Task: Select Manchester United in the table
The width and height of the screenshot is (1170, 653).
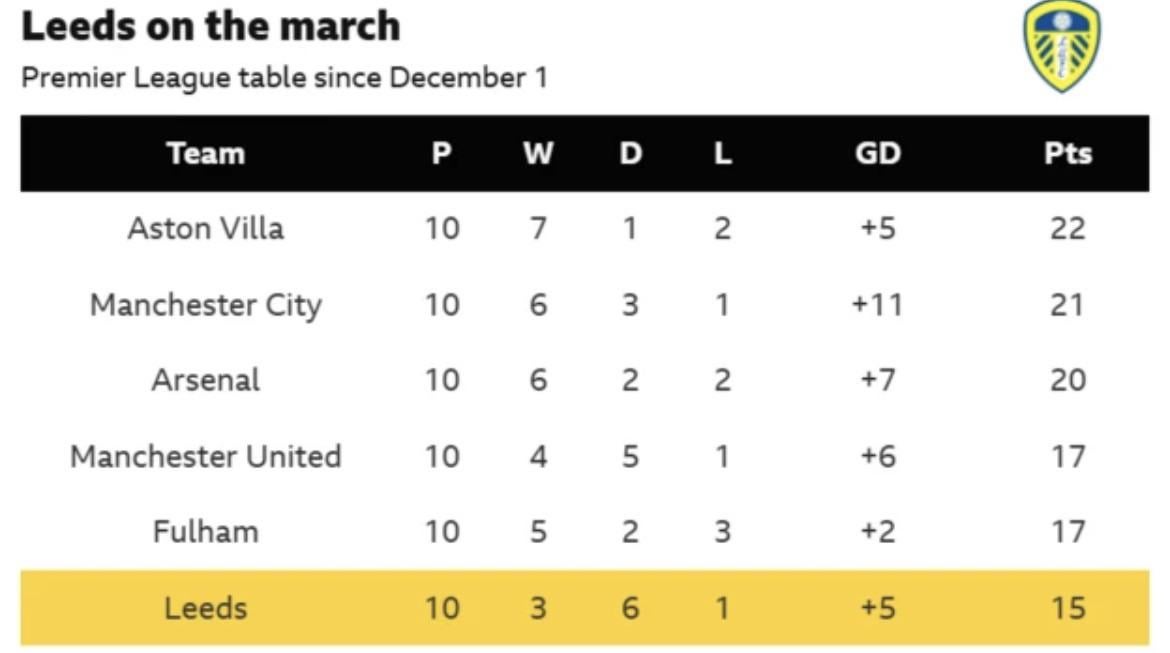Action: click(x=206, y=456)
